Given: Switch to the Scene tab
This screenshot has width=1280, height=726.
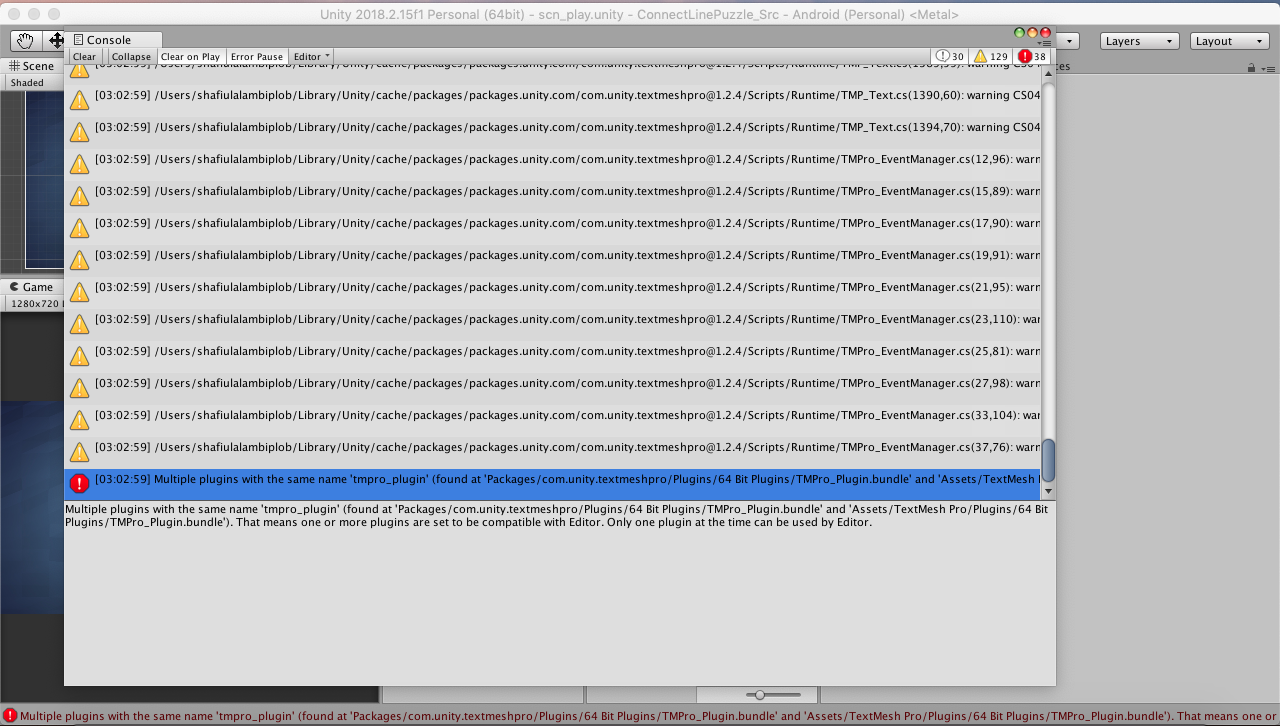Looking at the screenshot, I should click(31, 66).
